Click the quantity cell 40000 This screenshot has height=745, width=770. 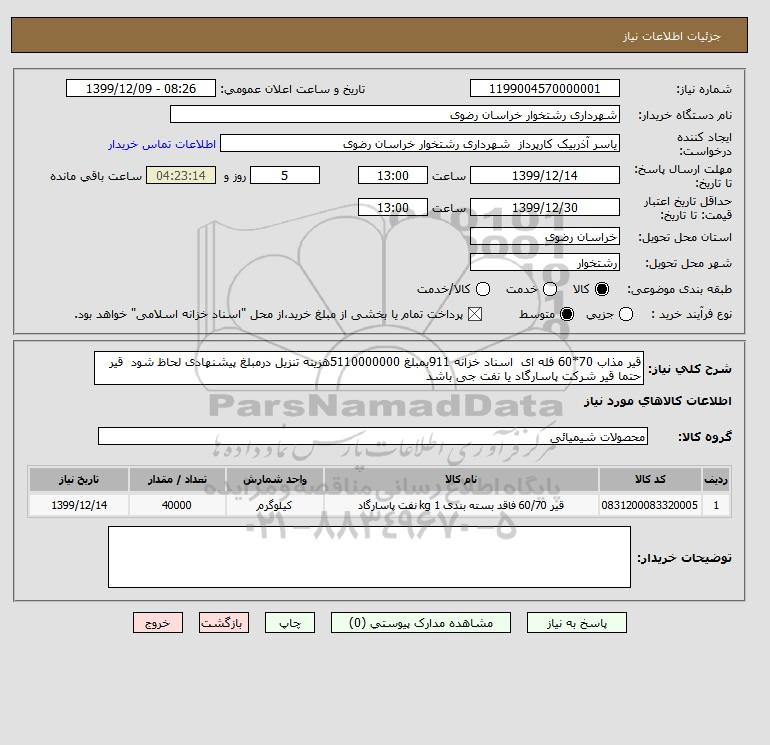[177, 505]
